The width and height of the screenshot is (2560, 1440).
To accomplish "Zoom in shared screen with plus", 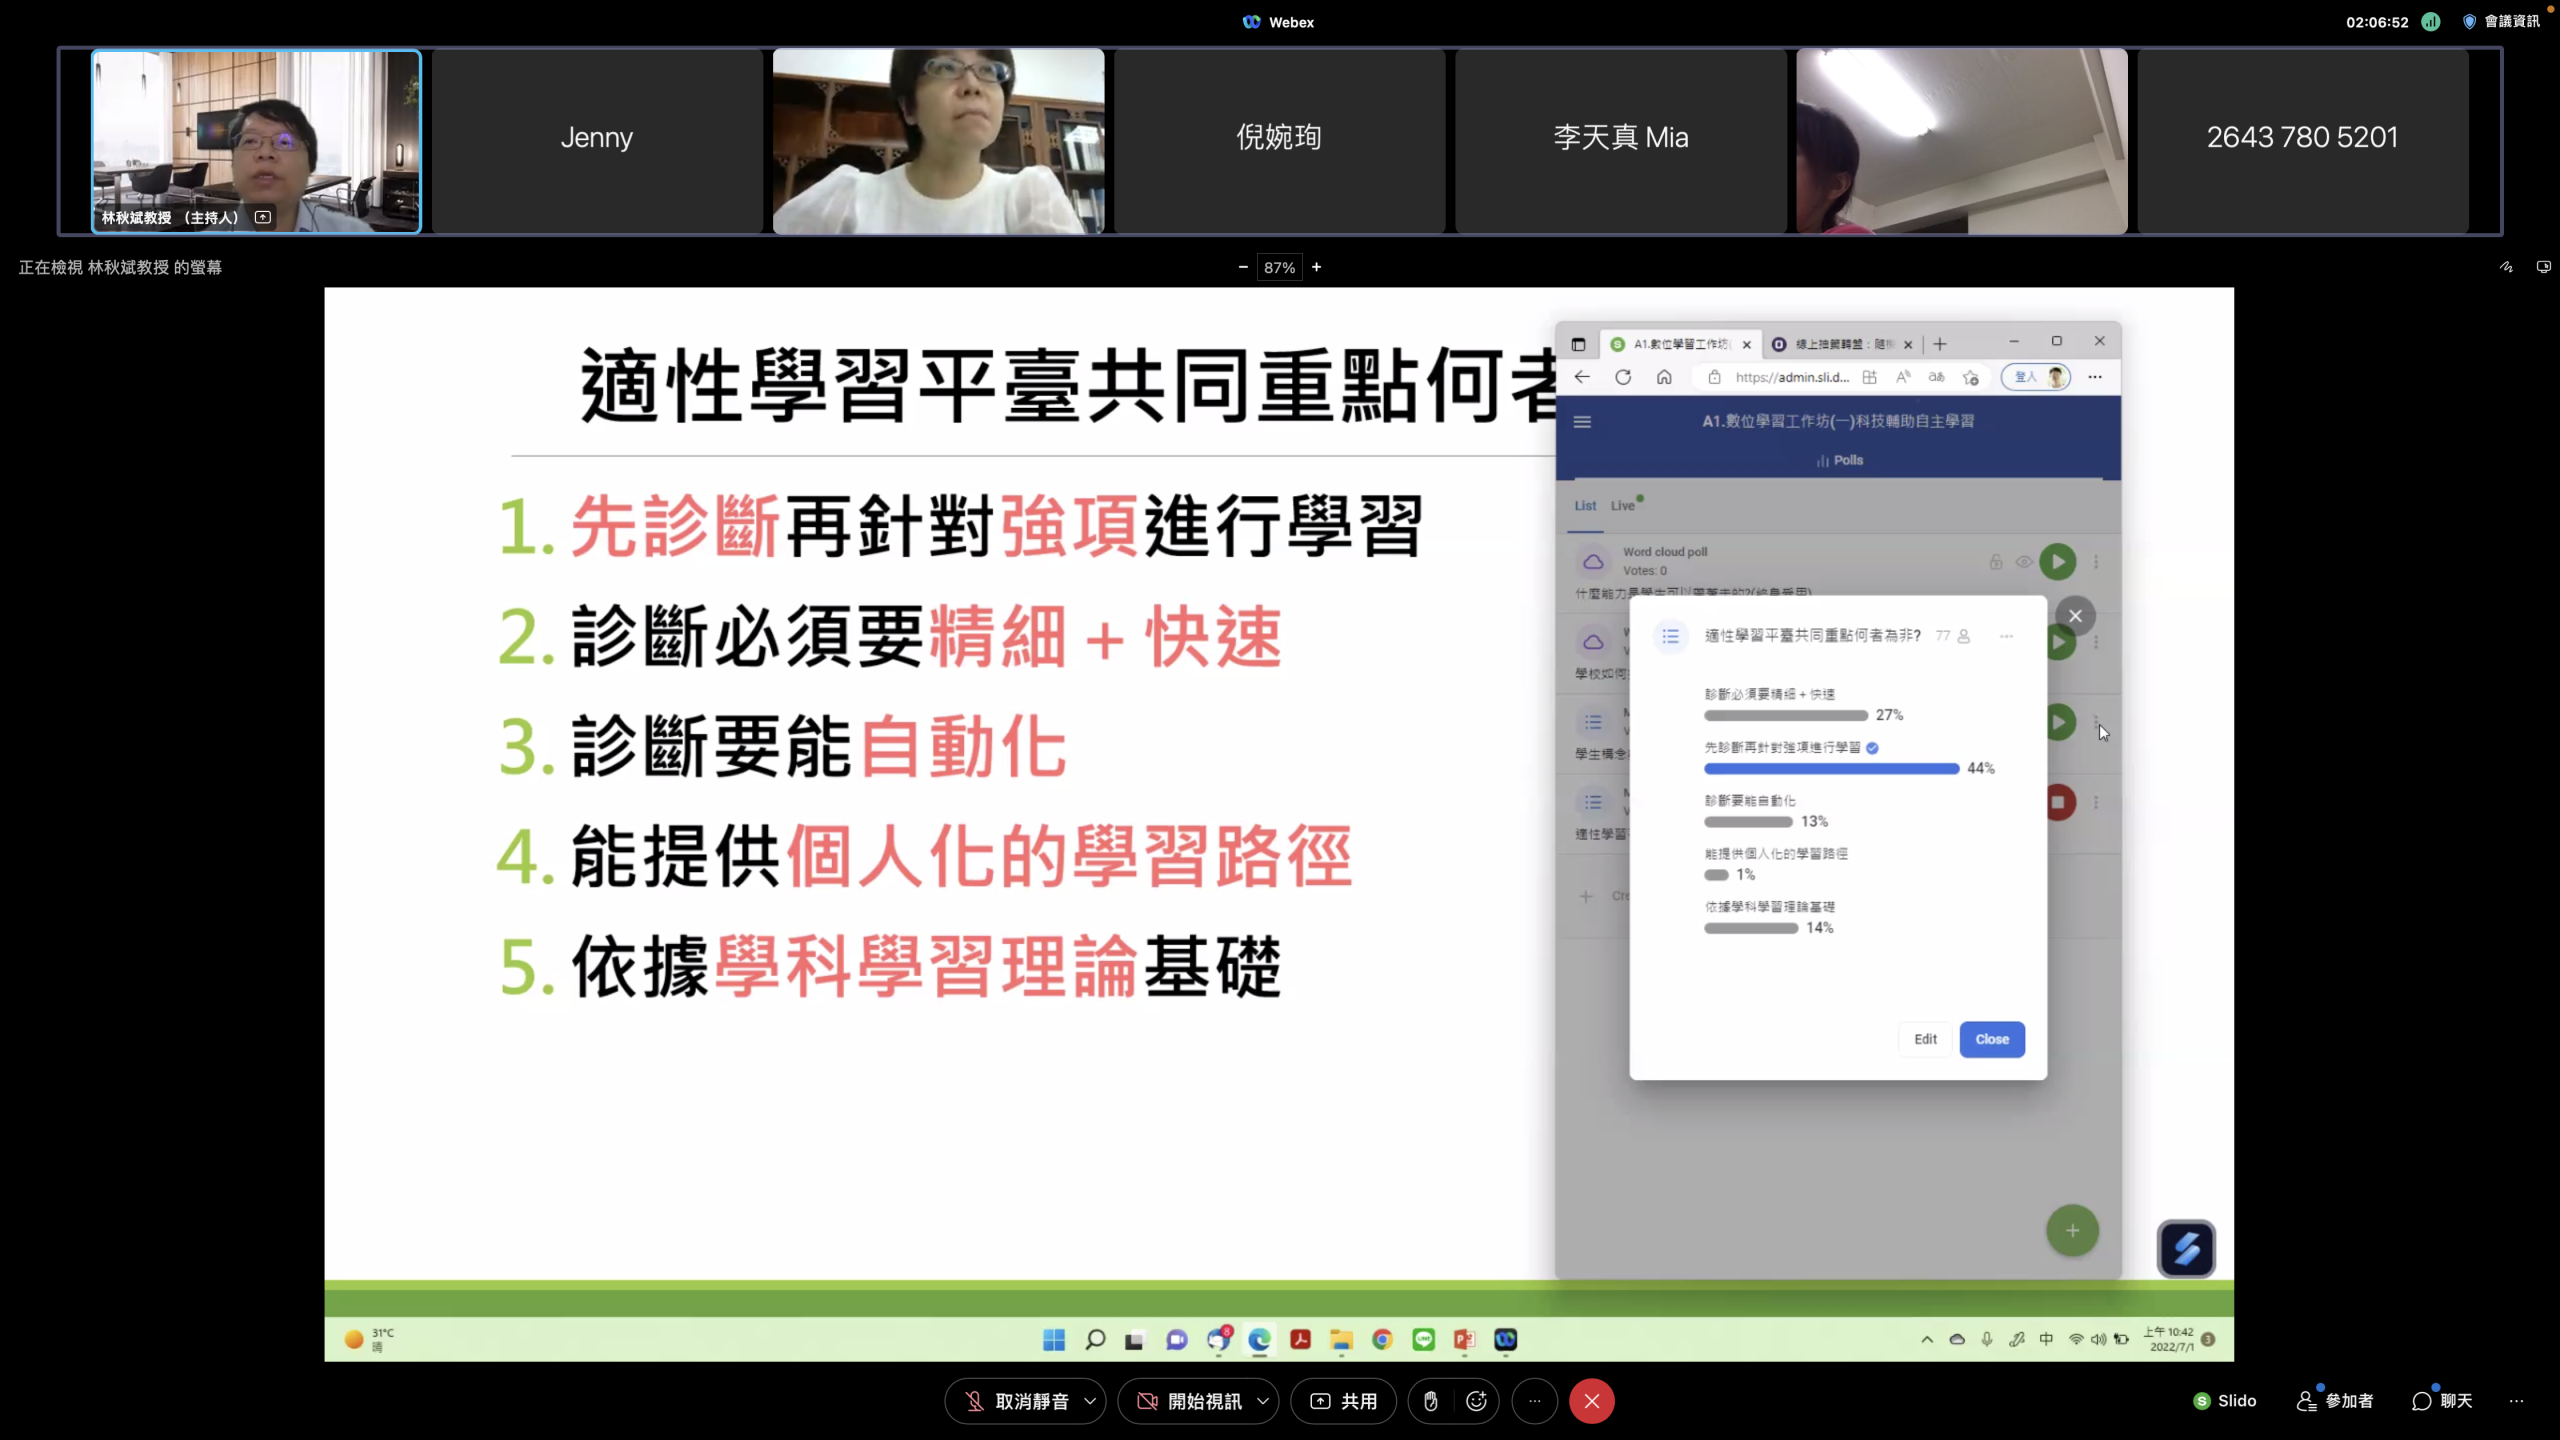I will 1316,267.
